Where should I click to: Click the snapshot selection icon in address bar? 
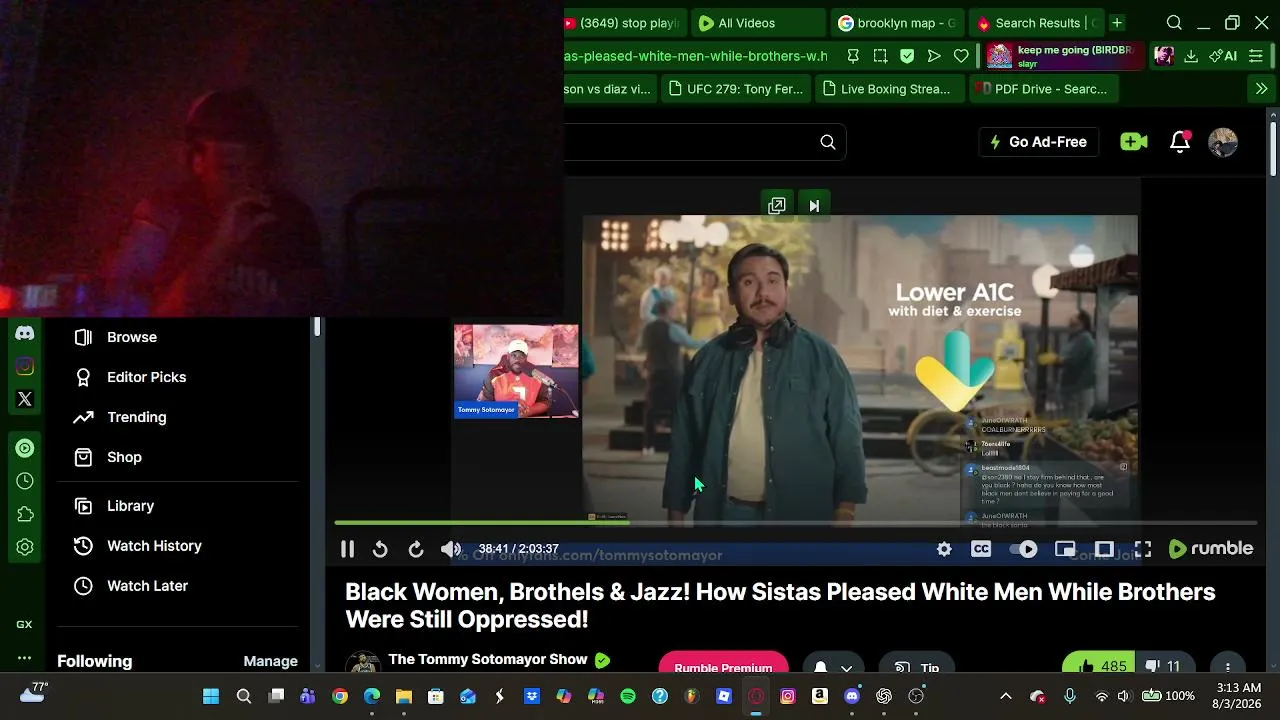coord(880,56)
